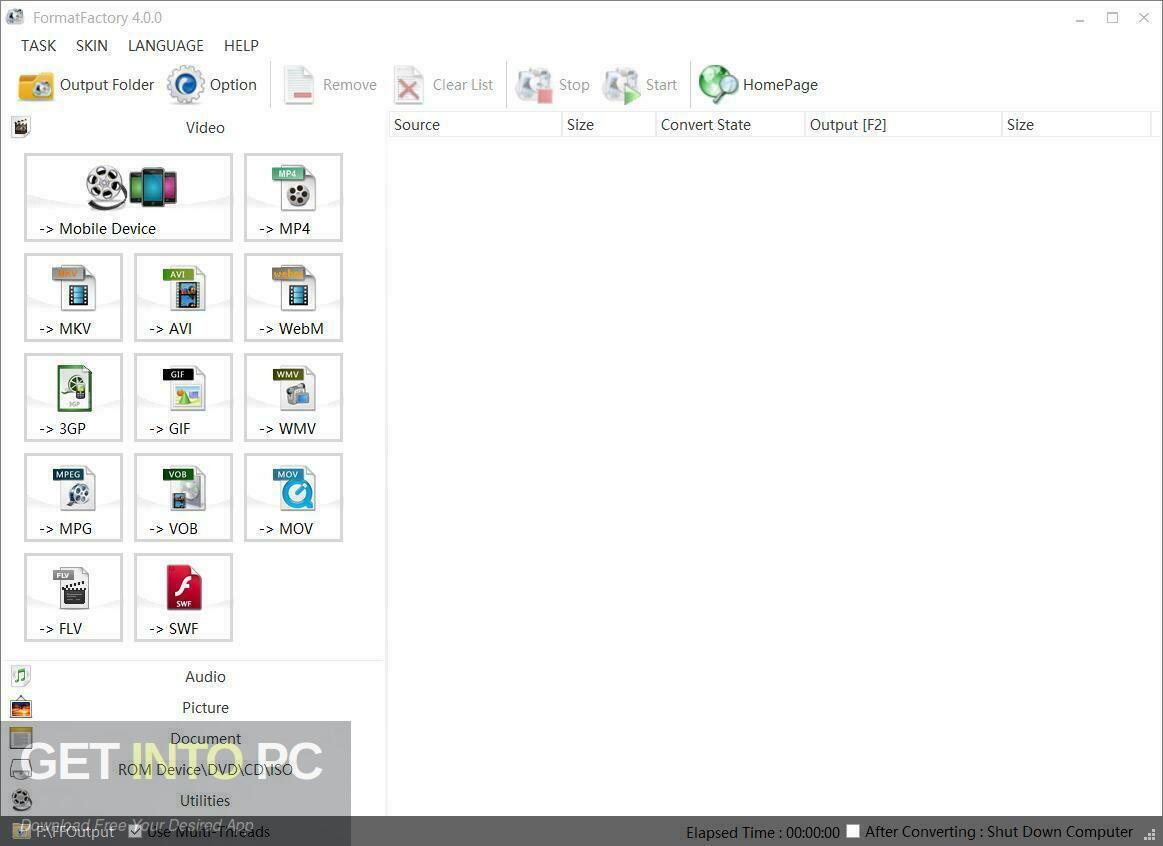
Task: Choose the SWF conversion tile
Action: tap(183, 598)
